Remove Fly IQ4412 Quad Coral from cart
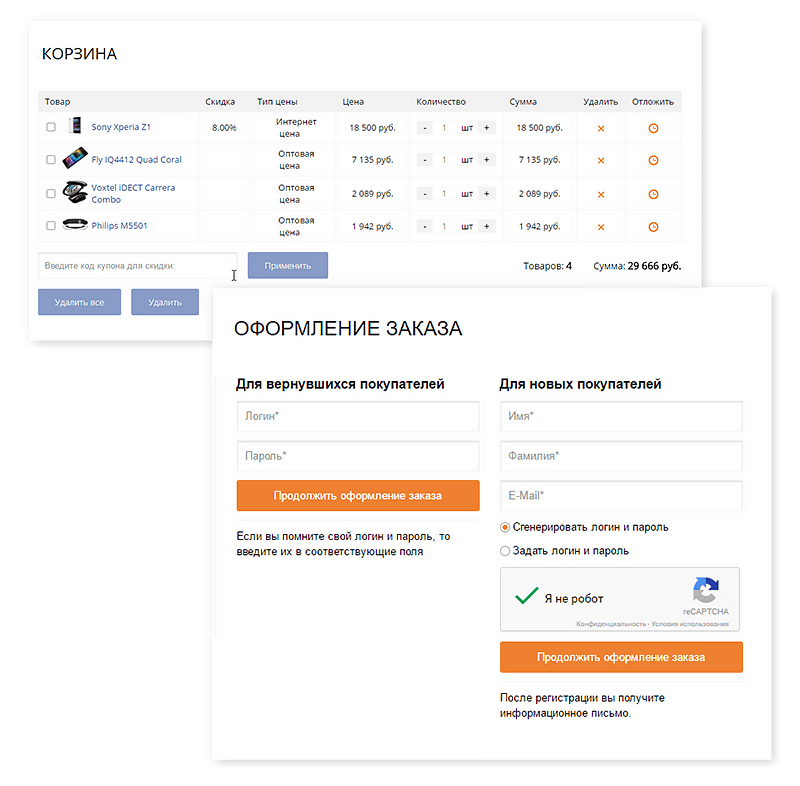Viewport: 800px width, 786px height. (x=601, y=160)
